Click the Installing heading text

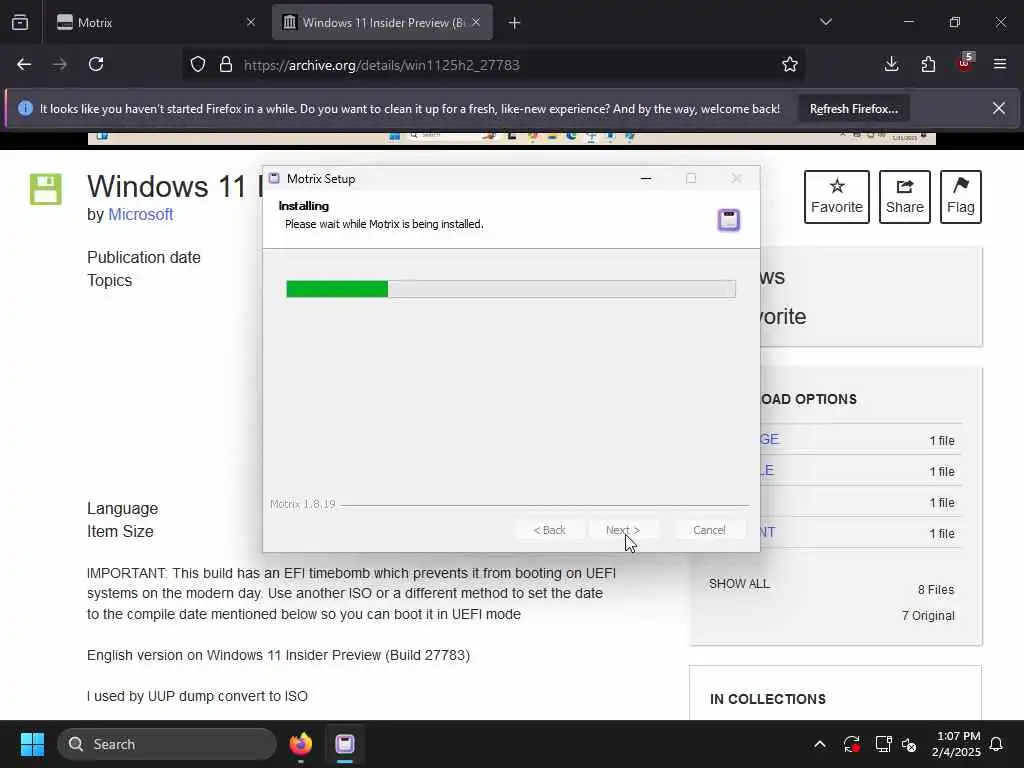[304, 206]
